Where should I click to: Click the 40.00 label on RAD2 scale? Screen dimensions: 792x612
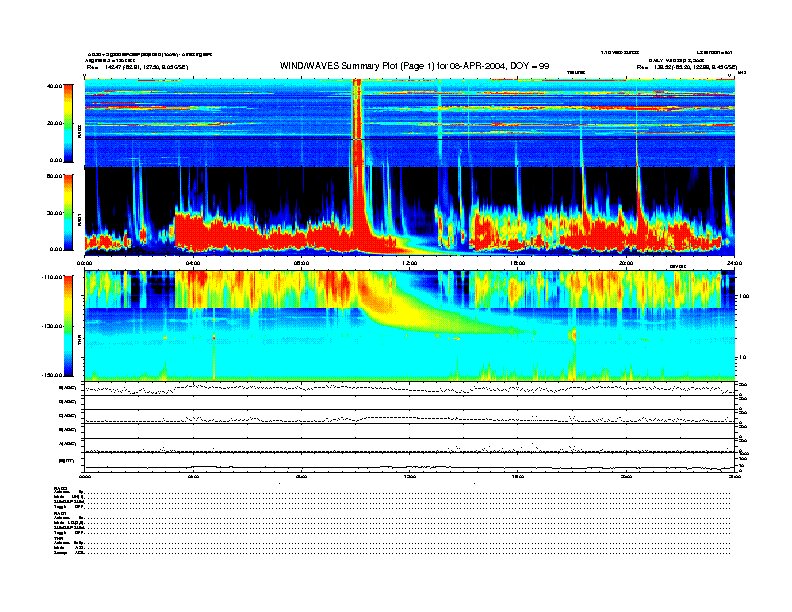point(54,86)
